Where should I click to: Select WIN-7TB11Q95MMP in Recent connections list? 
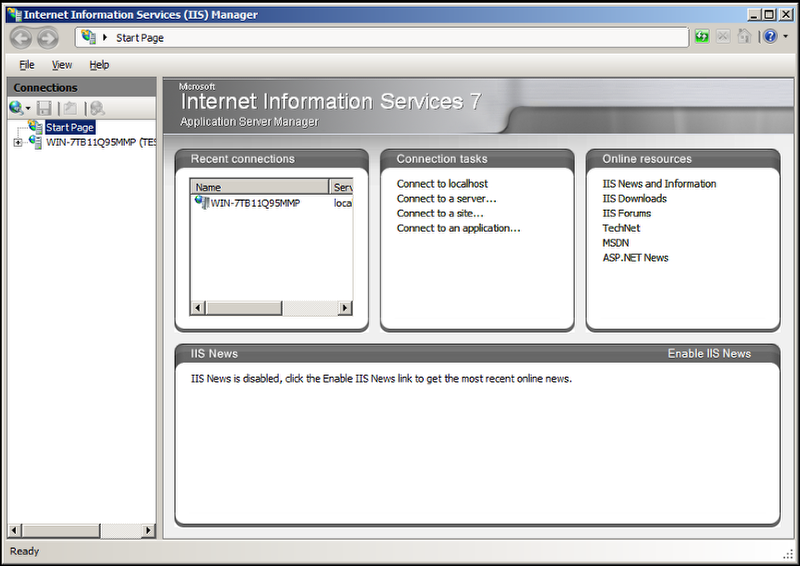pos(254,203)
